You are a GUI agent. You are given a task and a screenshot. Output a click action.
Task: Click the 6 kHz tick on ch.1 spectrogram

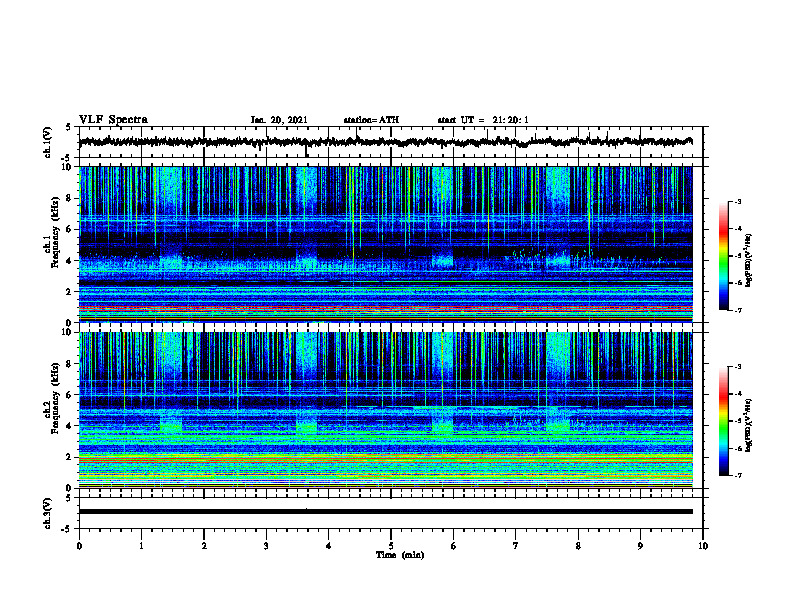[x=70, y=229]
